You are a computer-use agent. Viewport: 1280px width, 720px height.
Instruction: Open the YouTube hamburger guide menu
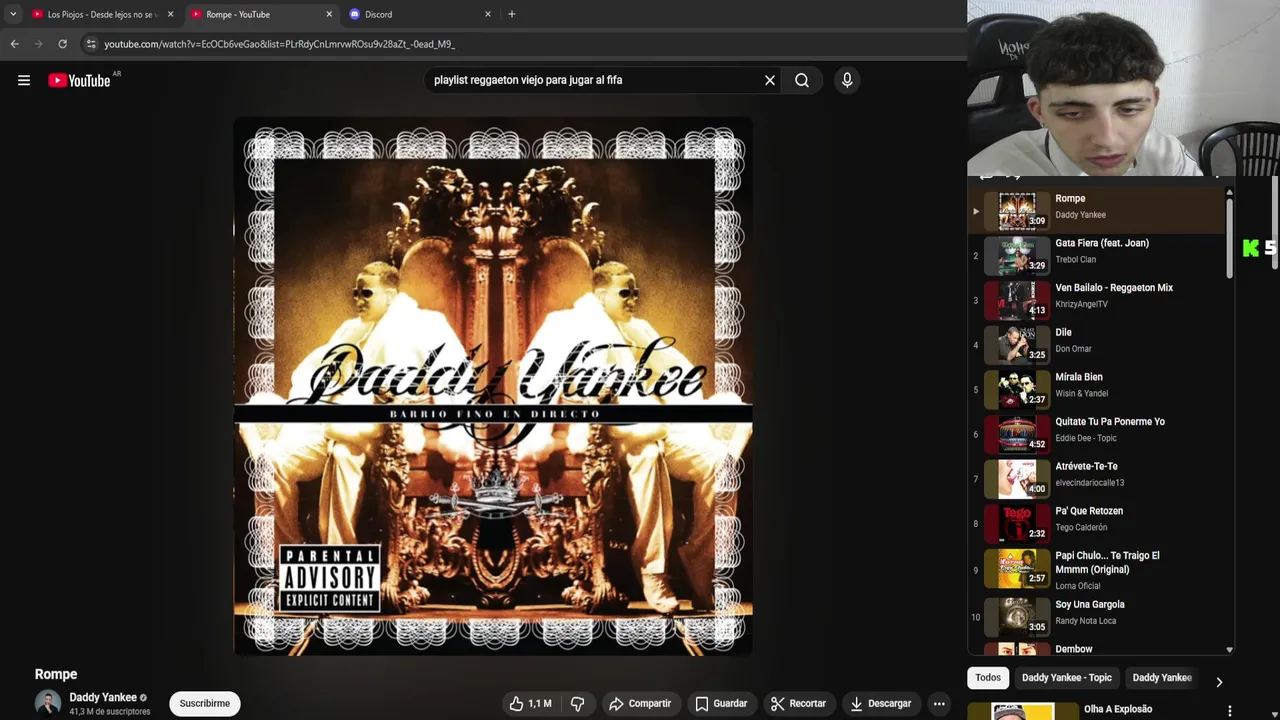24,80
